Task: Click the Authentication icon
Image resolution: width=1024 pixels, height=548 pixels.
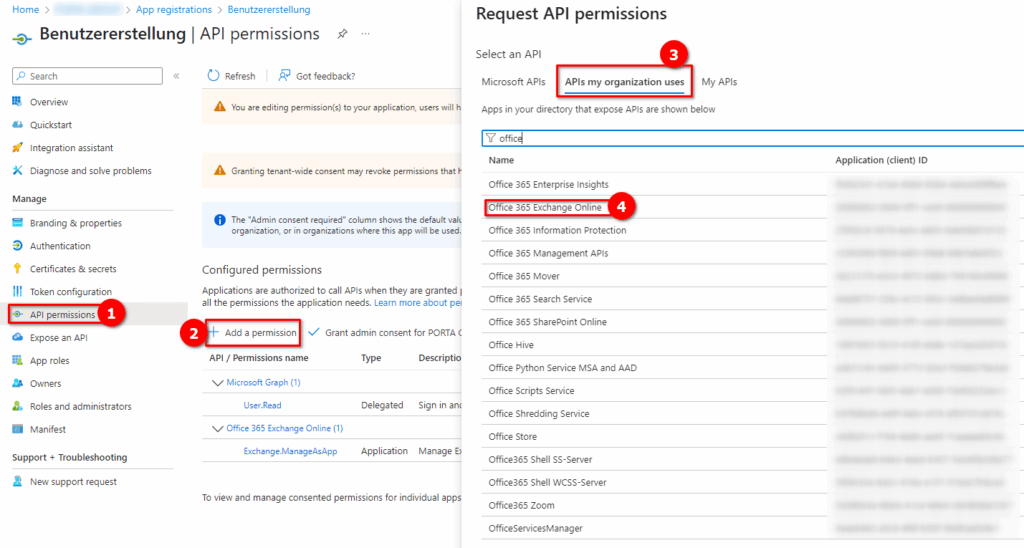Action: click(x=18, y=246)
